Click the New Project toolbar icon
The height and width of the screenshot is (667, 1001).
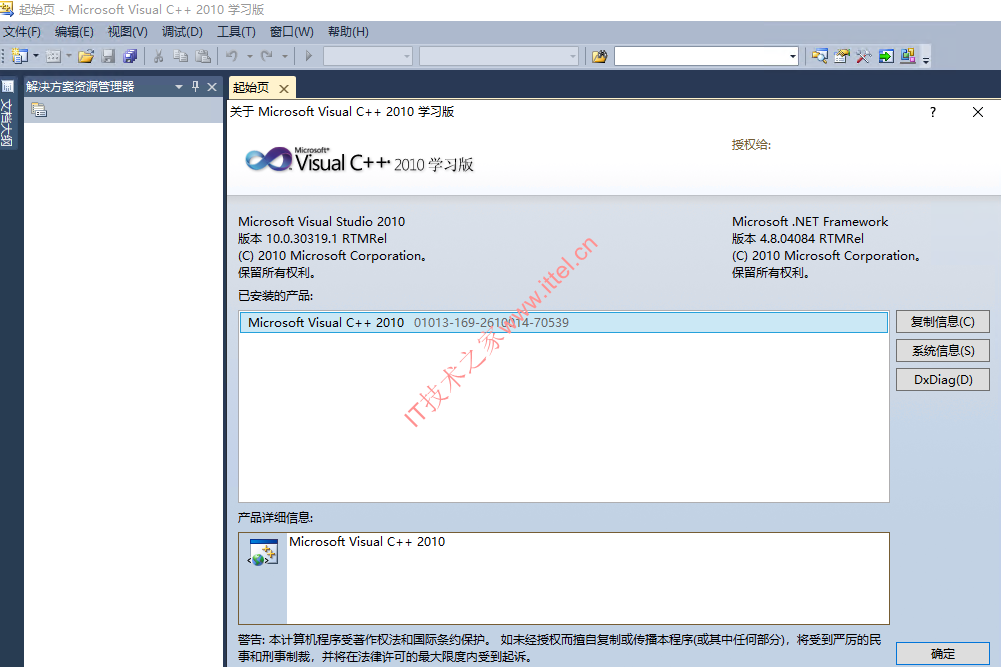[20, 56]
